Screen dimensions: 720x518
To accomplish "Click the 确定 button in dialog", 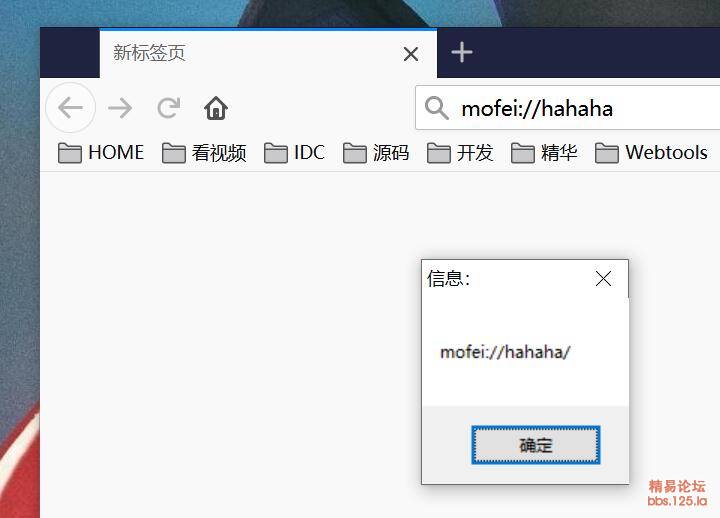I will click(535, 445).
